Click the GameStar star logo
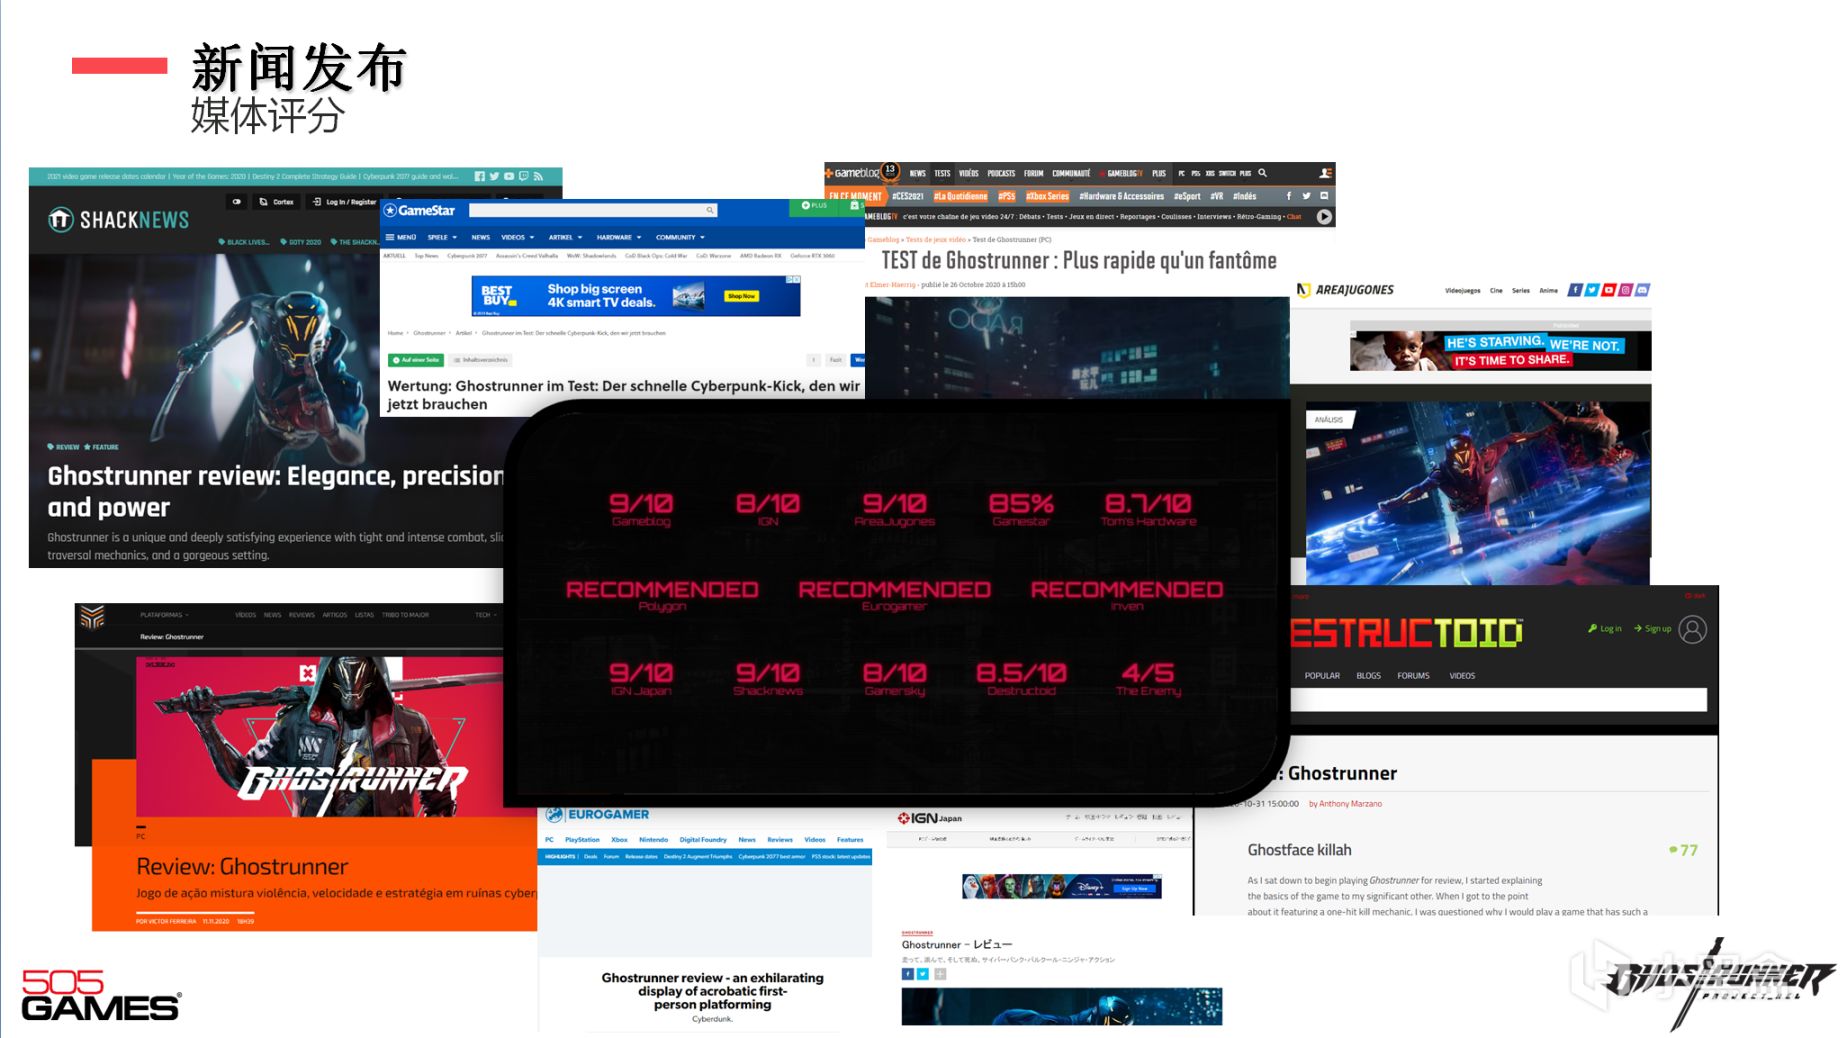Viewport: 1847px width, 1038px height. [x=420, y=210]
